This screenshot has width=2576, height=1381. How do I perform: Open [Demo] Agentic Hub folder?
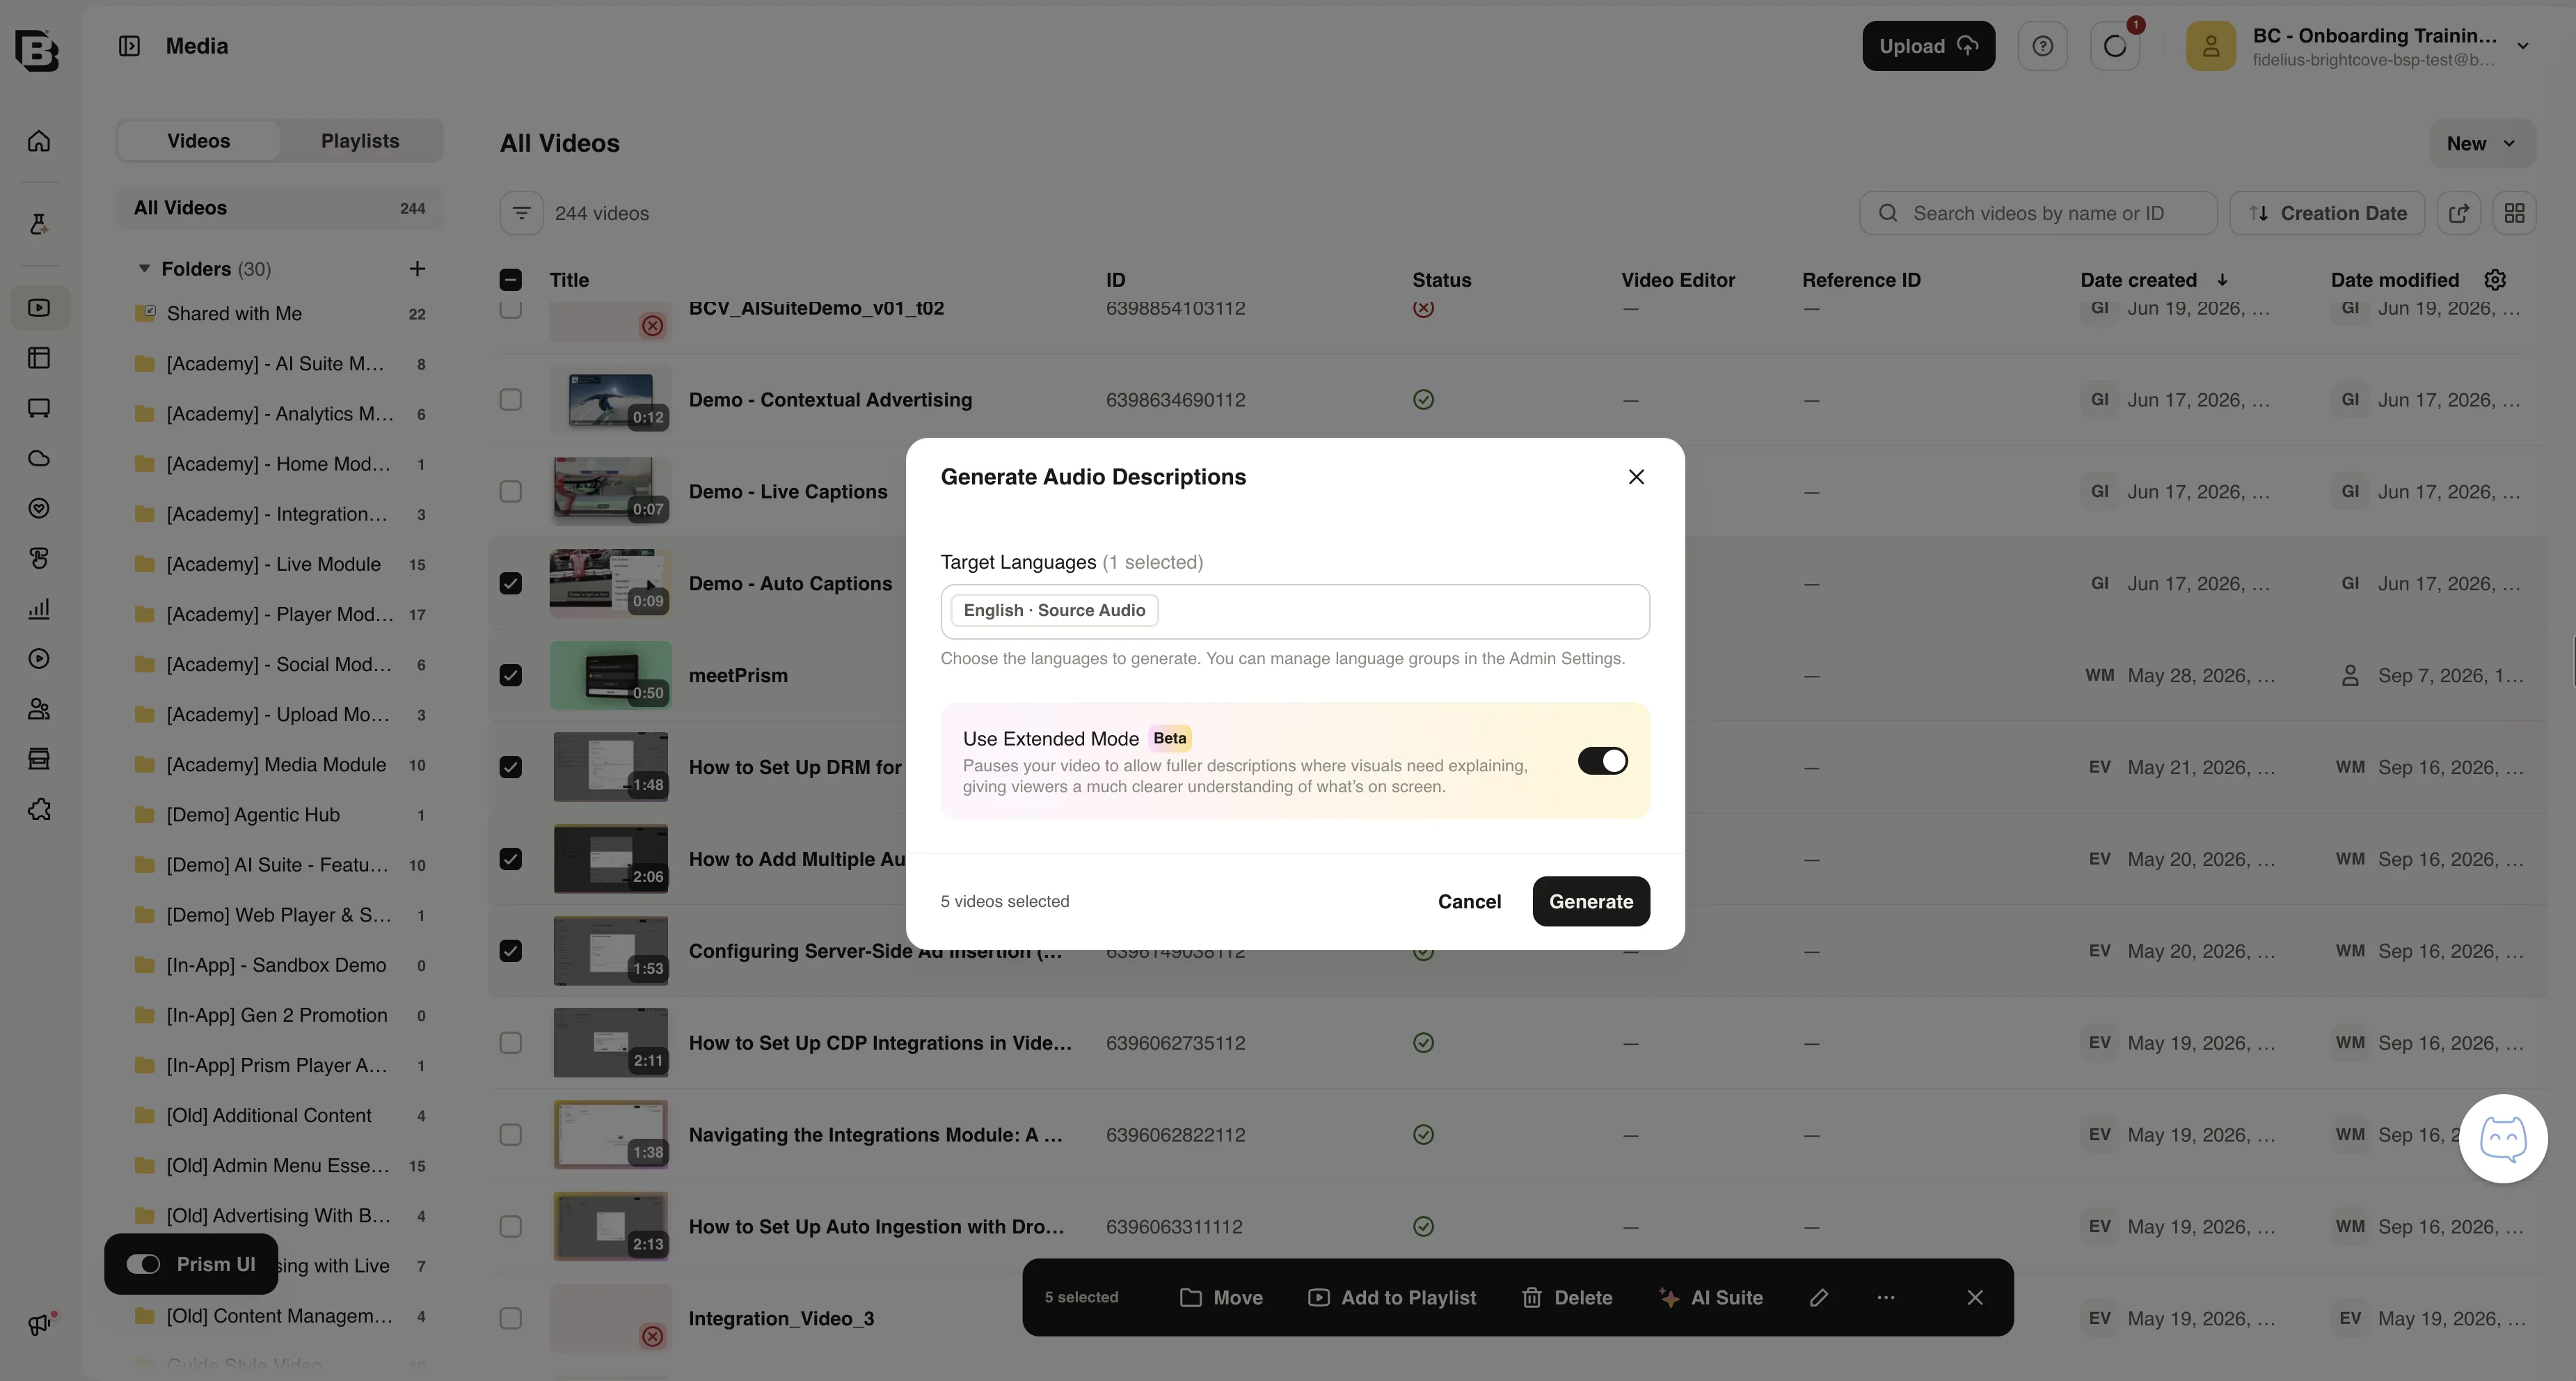pos(280,815)
